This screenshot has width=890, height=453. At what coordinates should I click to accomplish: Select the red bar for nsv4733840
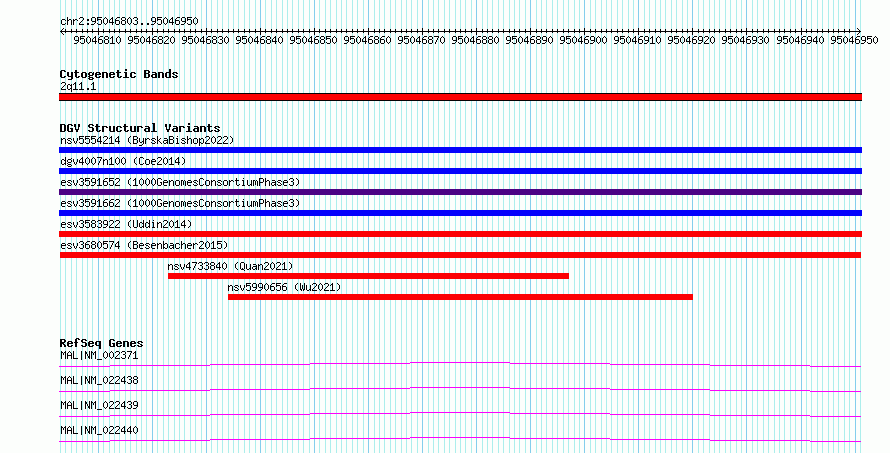(x=368, y=276)
